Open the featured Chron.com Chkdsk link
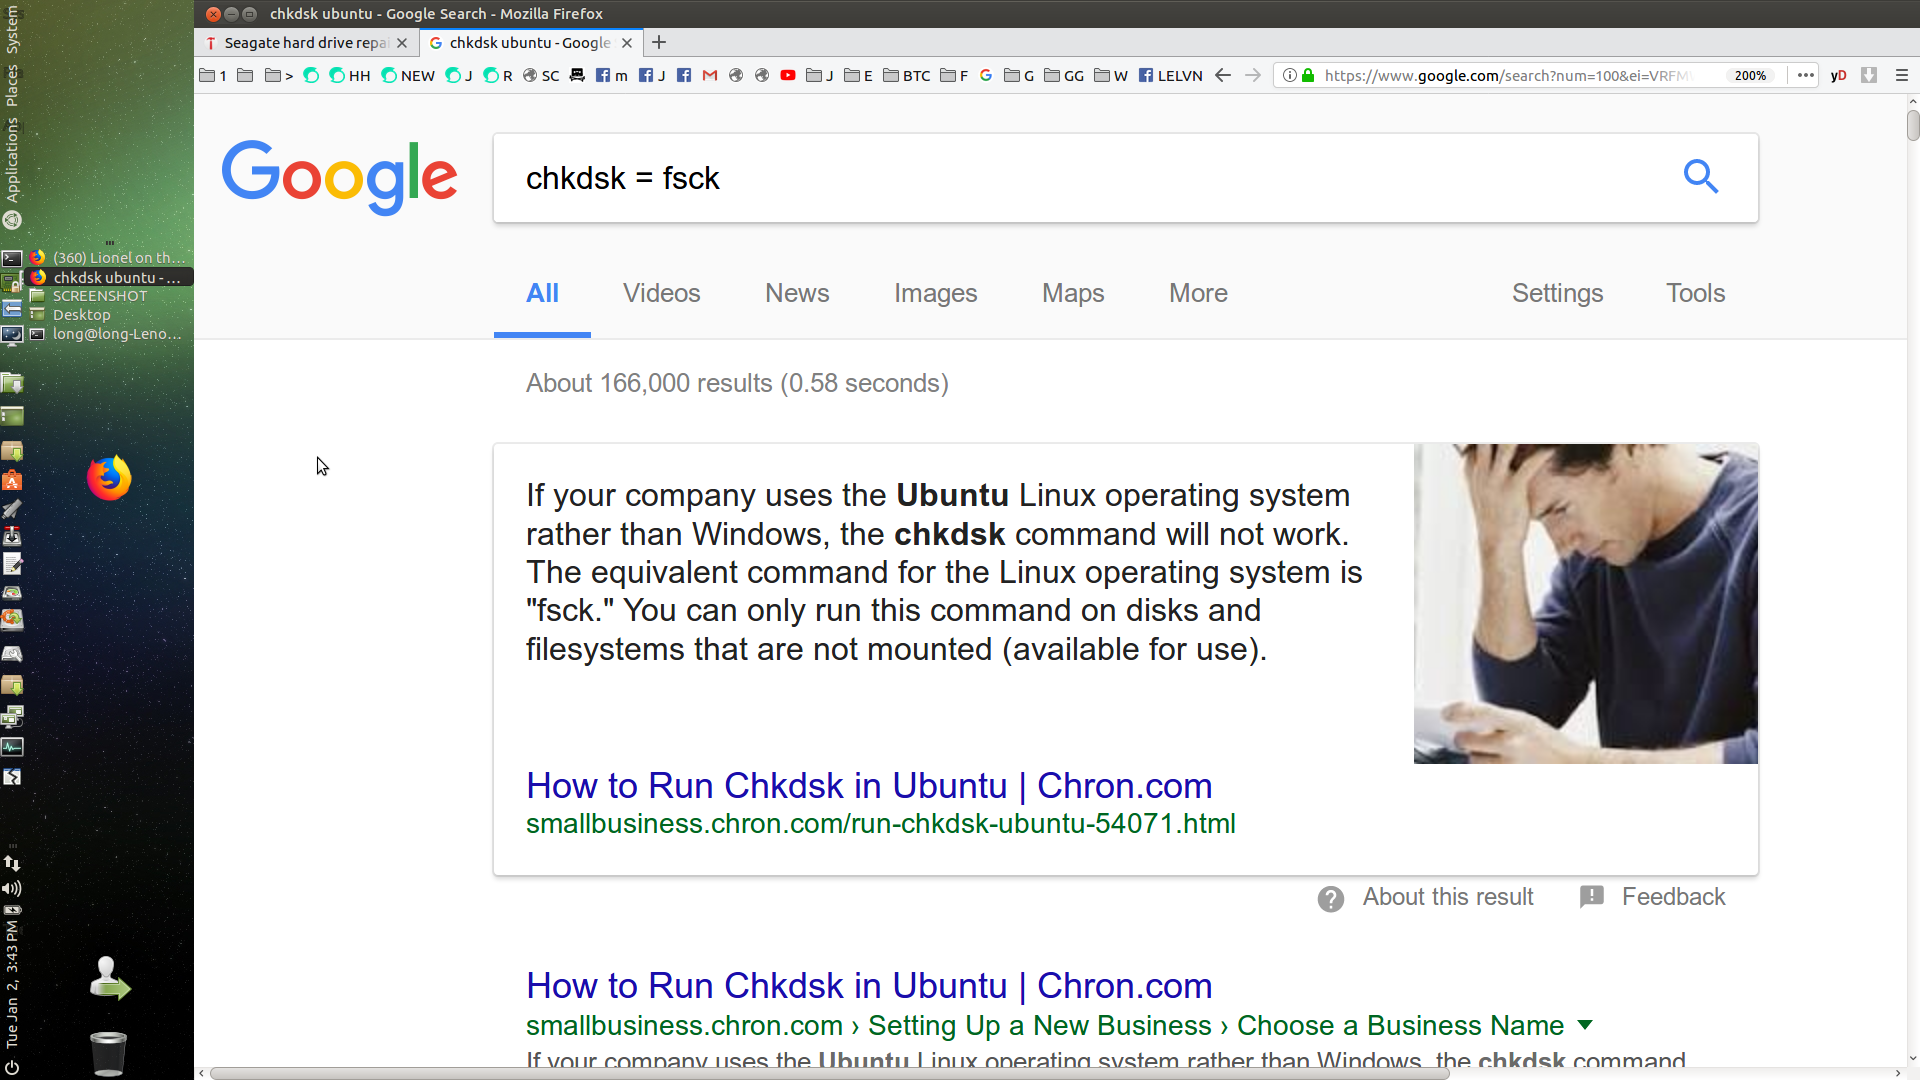The width and height of the screenshot is (1920, 1080). click(x=869, y=786)
